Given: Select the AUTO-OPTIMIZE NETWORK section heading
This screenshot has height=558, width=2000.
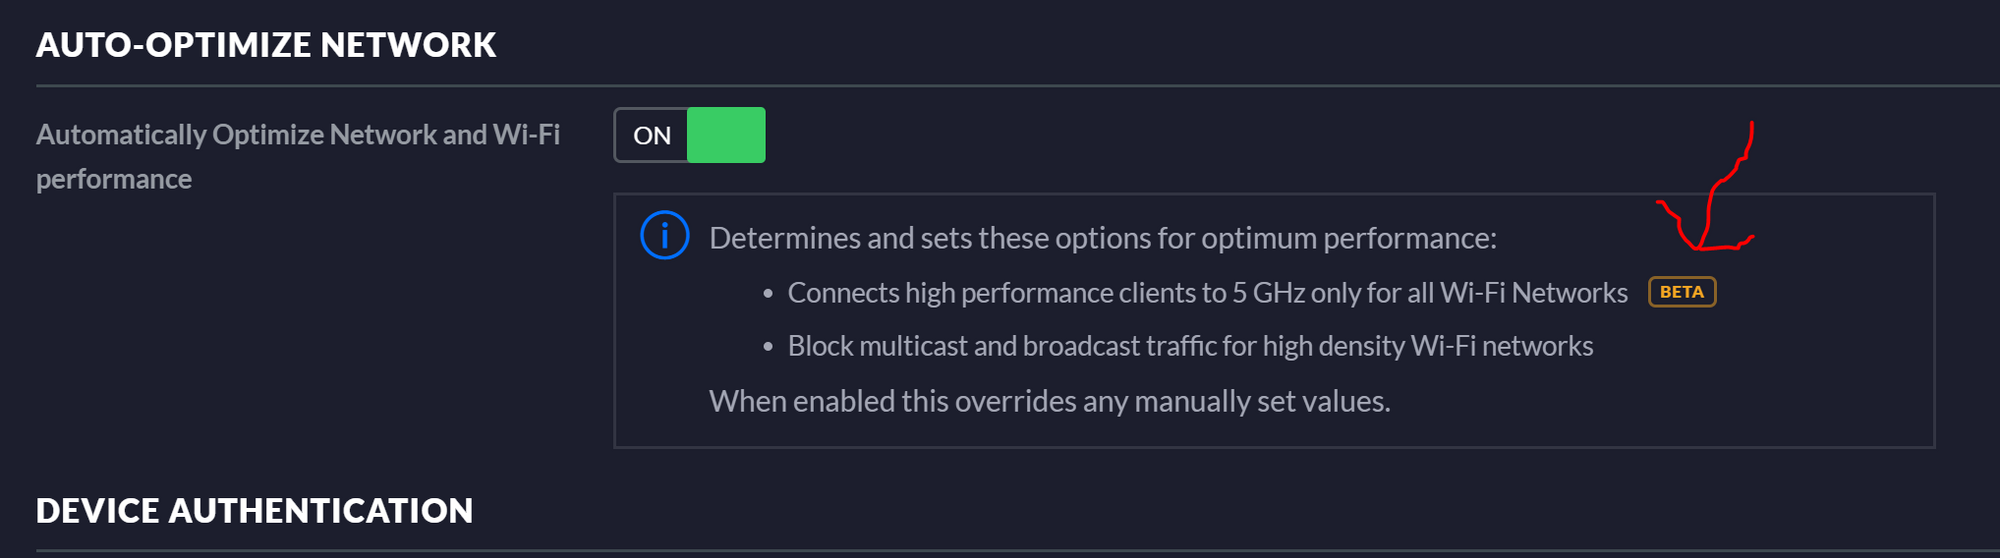Looking at the screenshot, I should tap(266, 45).
